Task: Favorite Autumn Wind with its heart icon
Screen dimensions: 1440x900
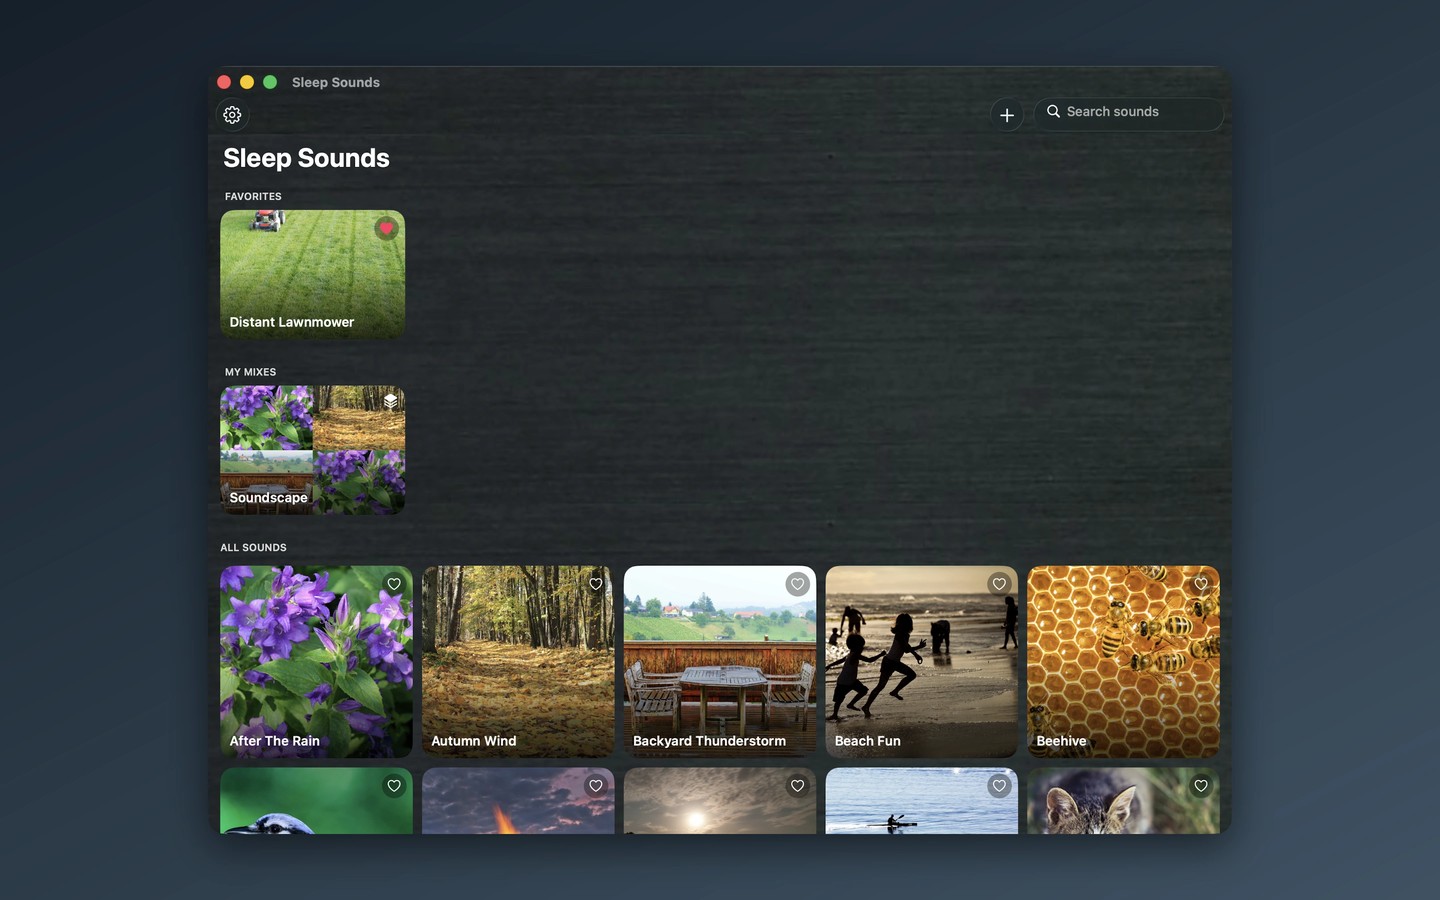Action: point(596,584)
